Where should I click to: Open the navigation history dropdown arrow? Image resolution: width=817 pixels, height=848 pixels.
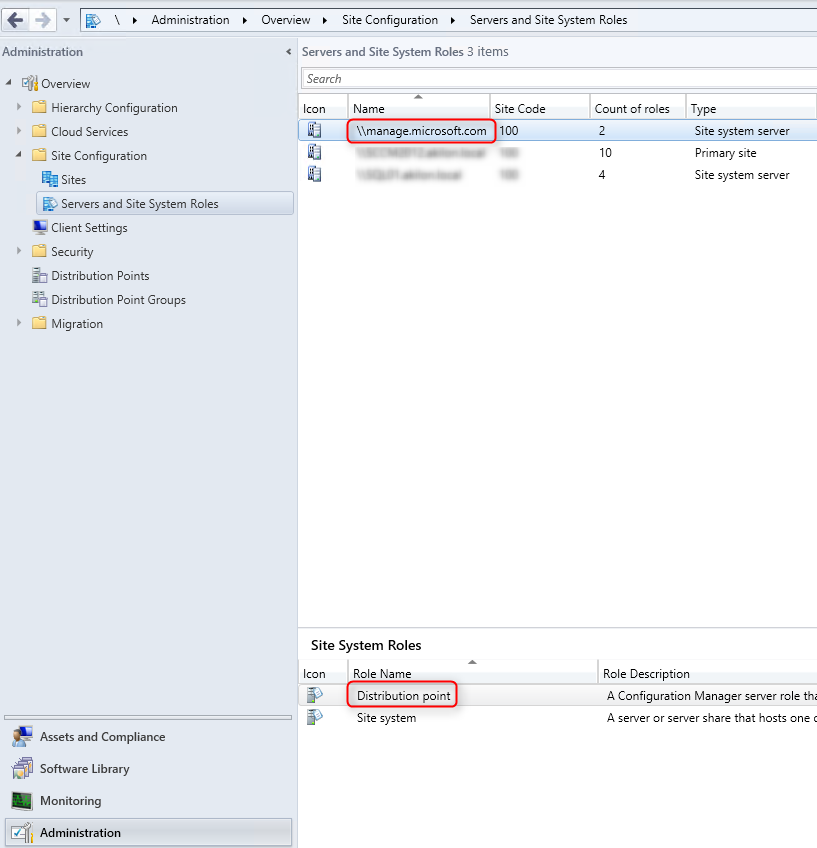click(67, 21)
